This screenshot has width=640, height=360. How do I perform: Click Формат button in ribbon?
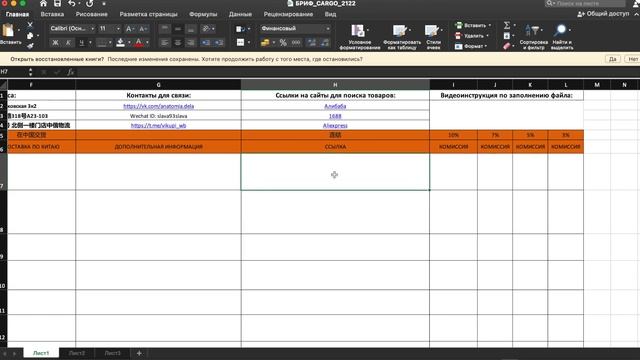pyautogui.click(x=471, y=46)
